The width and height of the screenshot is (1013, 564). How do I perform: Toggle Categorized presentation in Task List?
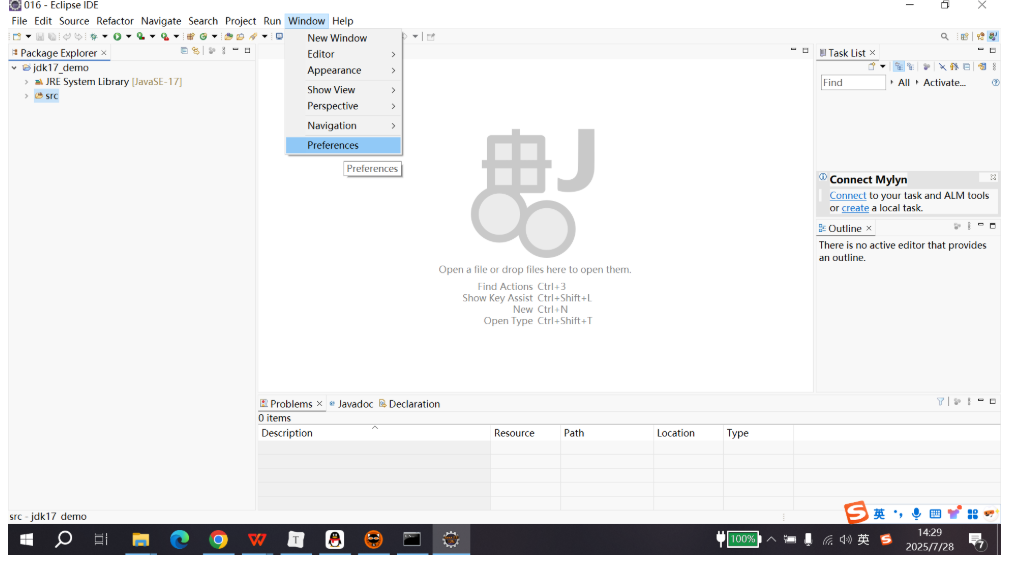click(899, 67)
